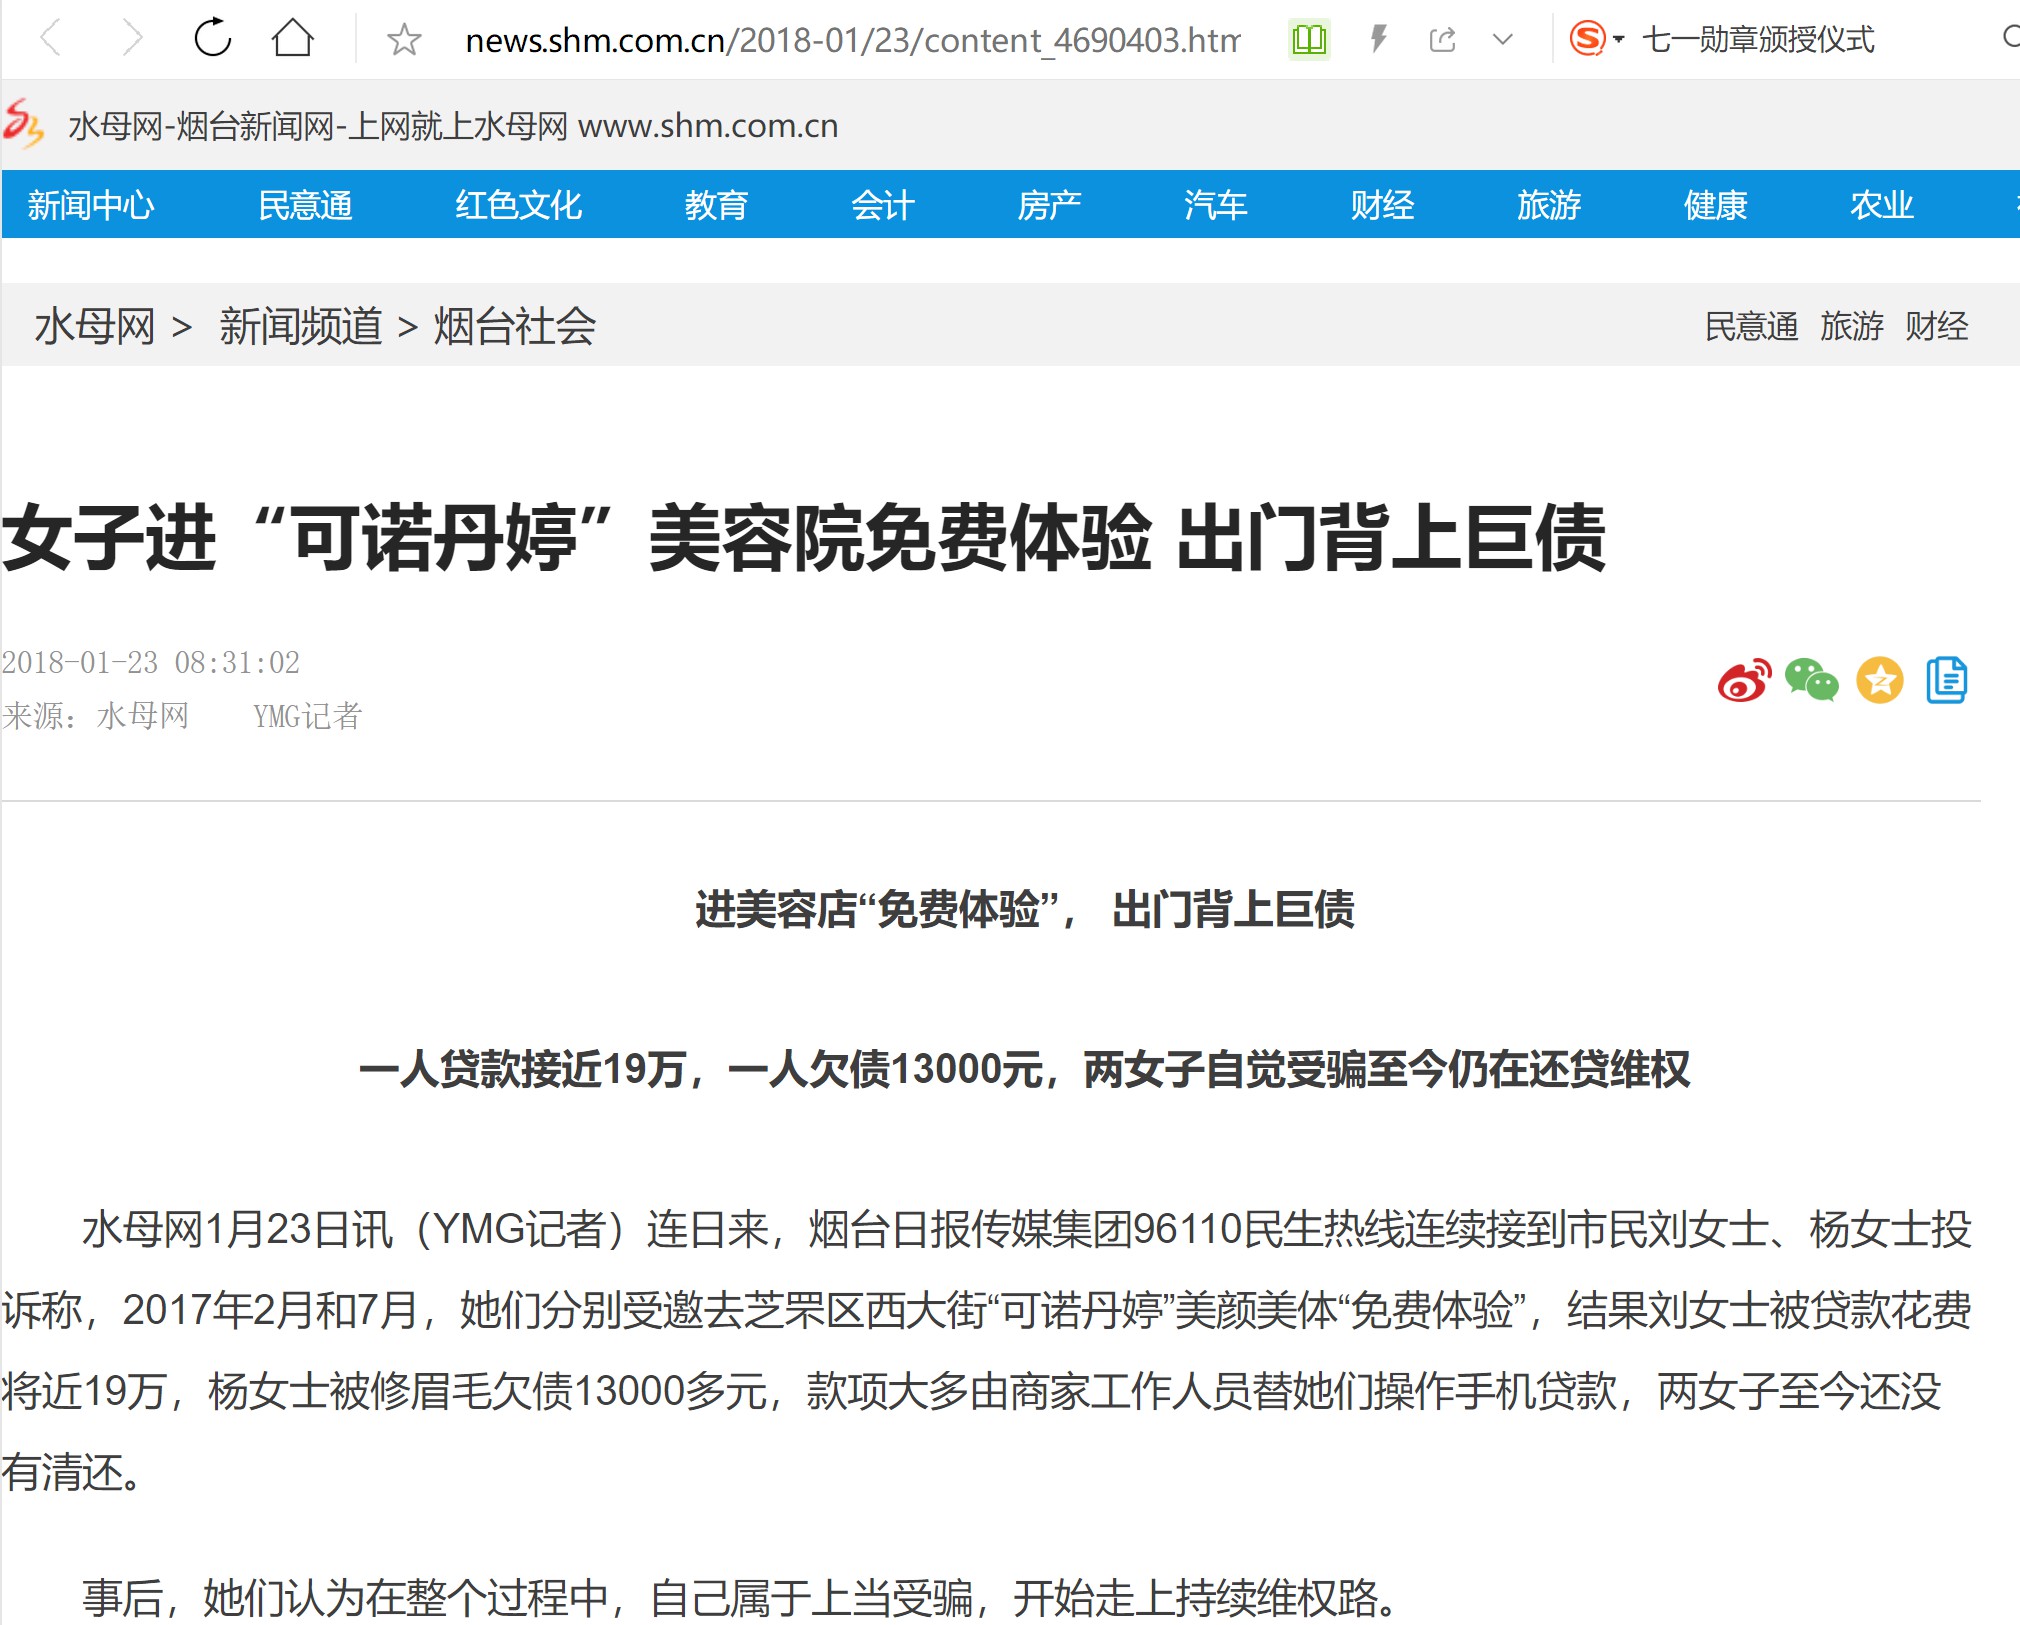Viewport: 2020px width, 1625px height.
Task: Open Sogou search engine selector
Action: [x=1596, y=39]
